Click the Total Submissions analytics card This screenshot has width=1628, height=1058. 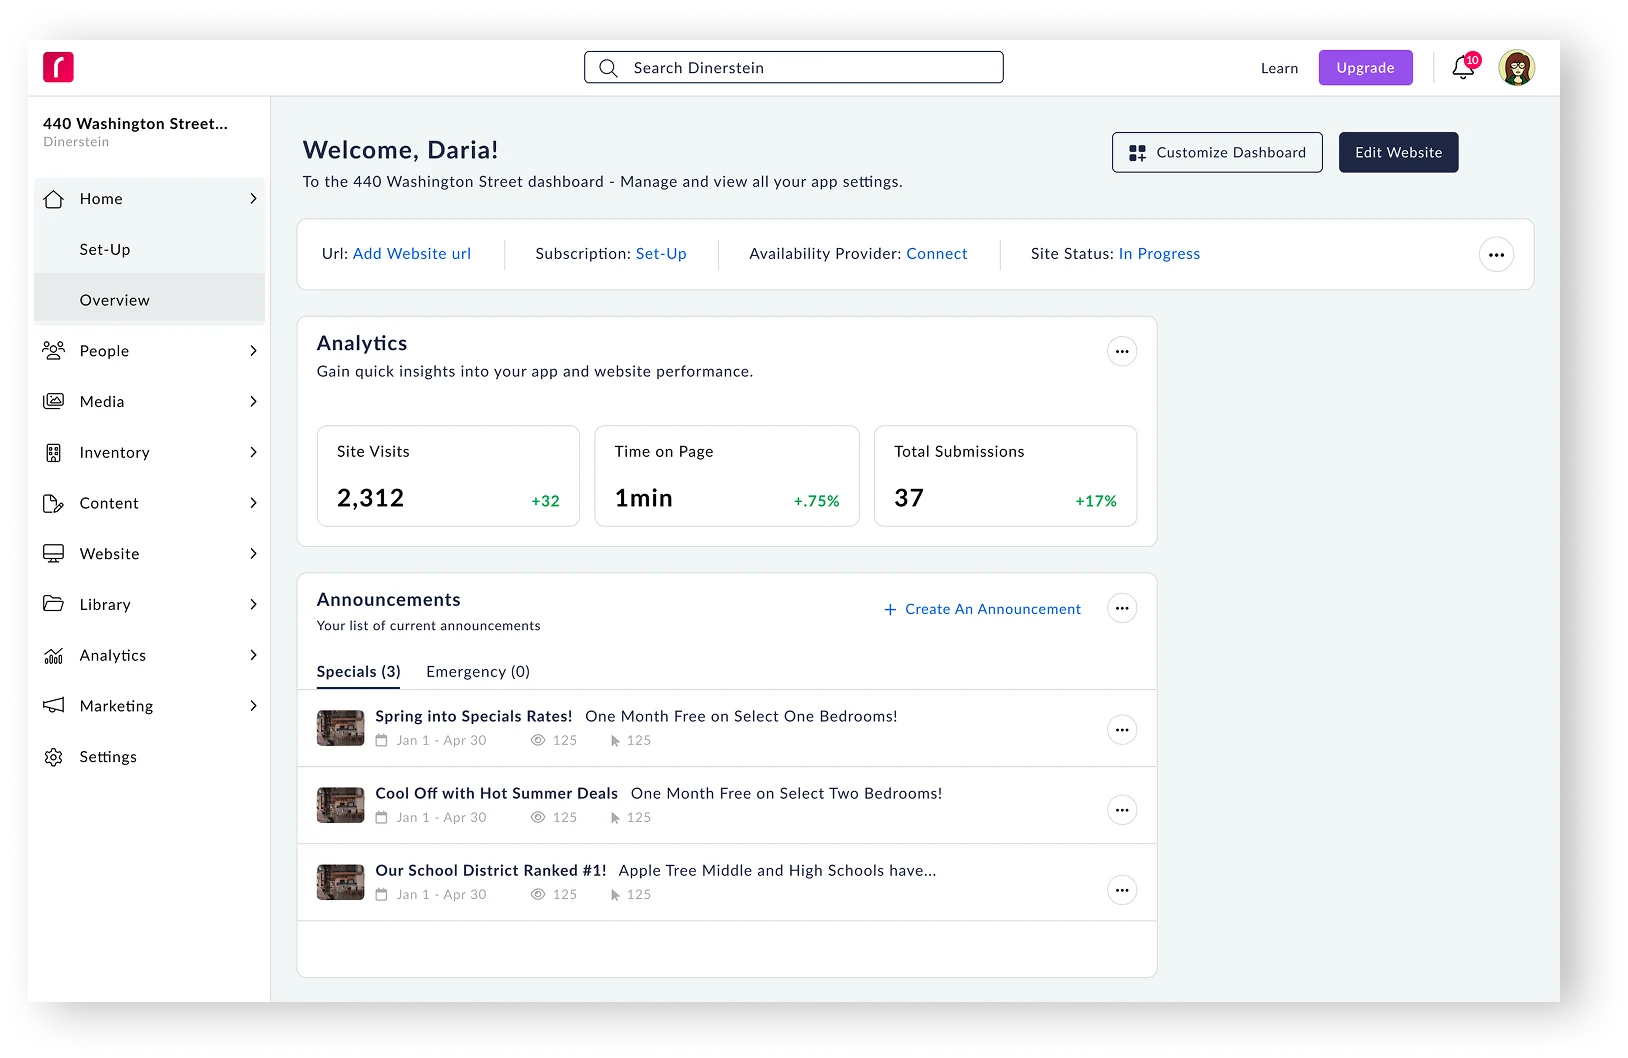click(1005, 476)
